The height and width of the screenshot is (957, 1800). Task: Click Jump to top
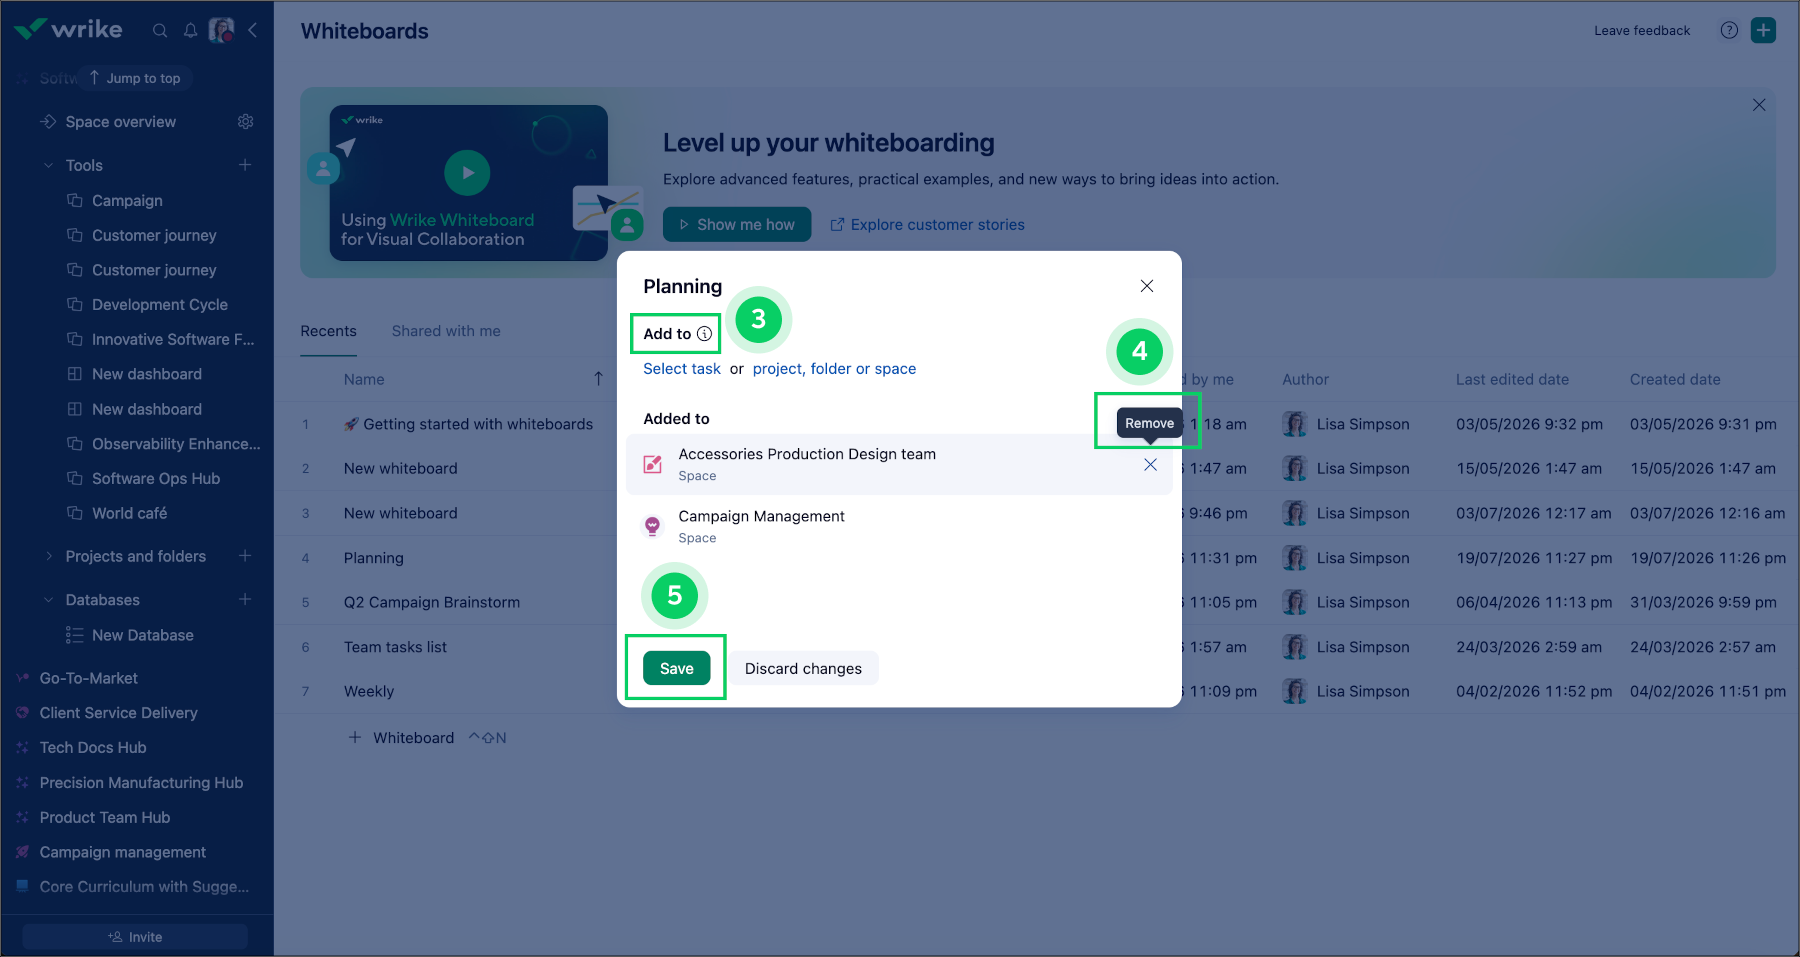coord(135,78)
